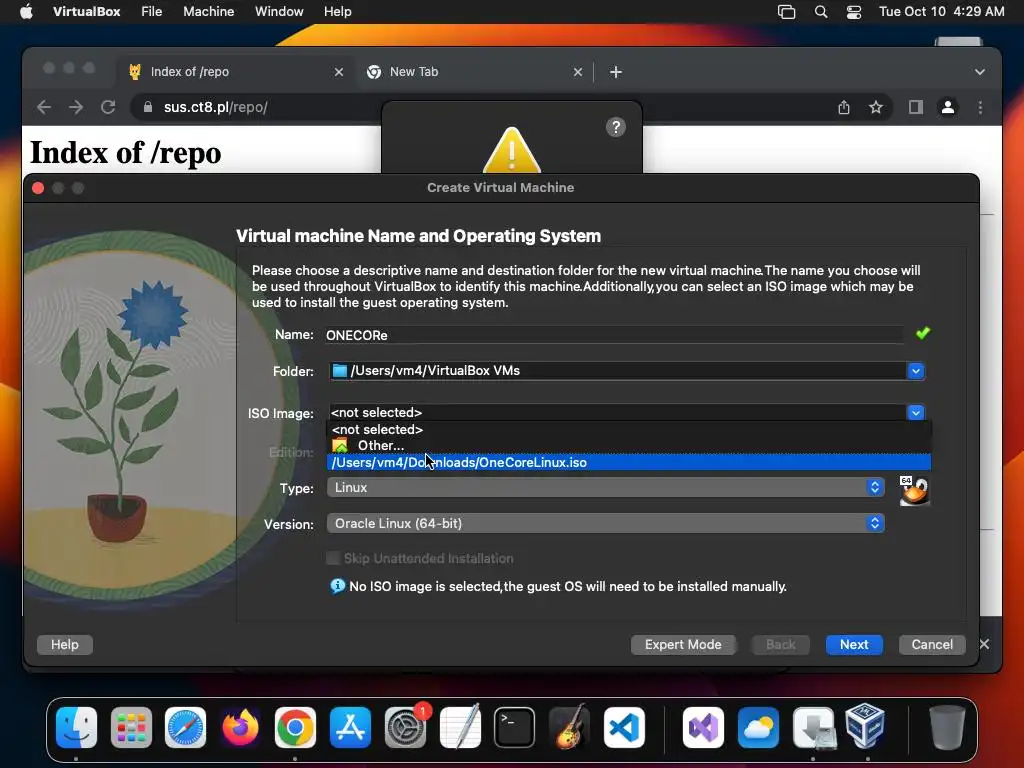The width and height of the screenshot is (1024, 768).
Task: Open the Folder dropdown arrow
Action: (x=916, y=371)
